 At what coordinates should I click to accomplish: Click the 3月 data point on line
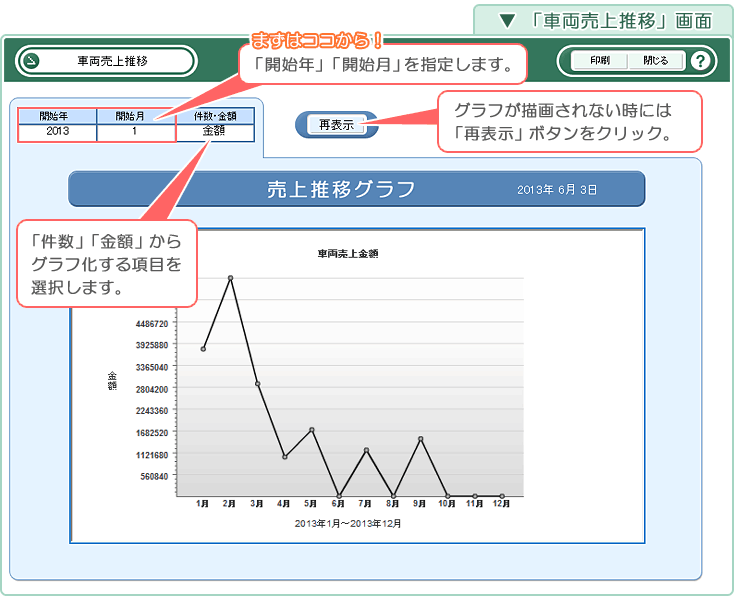point(257,384)
